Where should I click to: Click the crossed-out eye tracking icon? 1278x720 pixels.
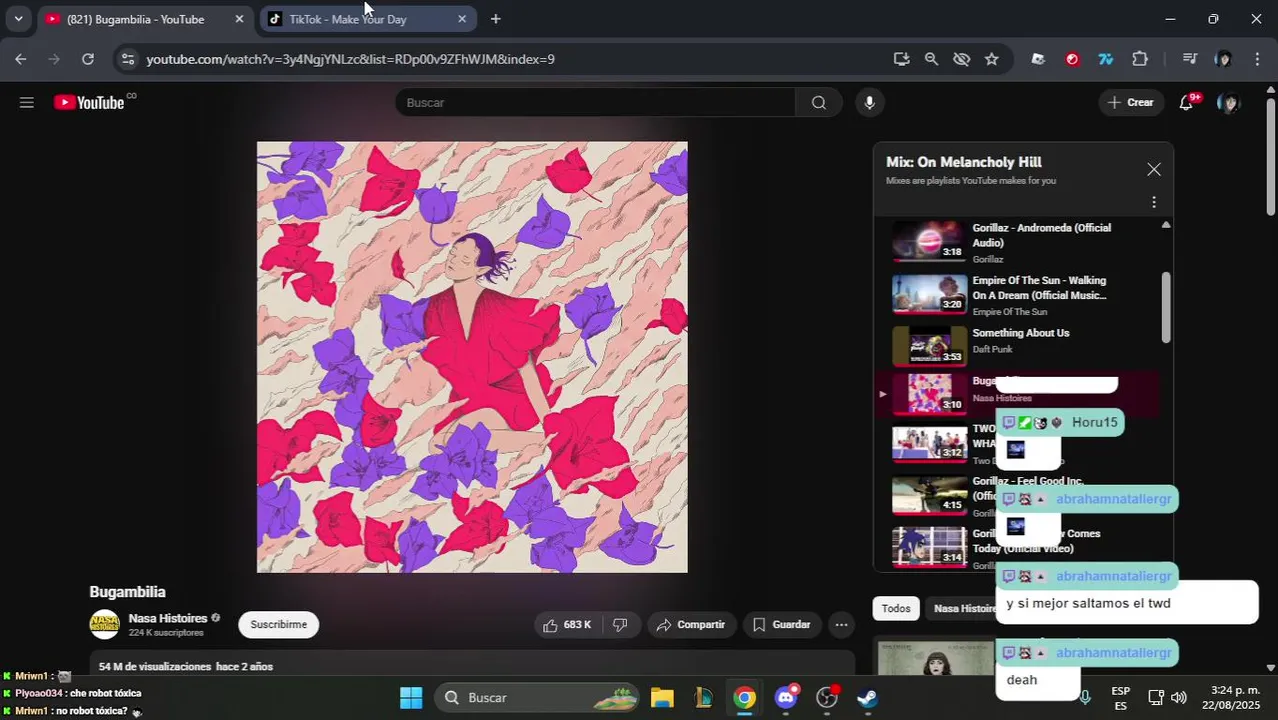[961, 59]
